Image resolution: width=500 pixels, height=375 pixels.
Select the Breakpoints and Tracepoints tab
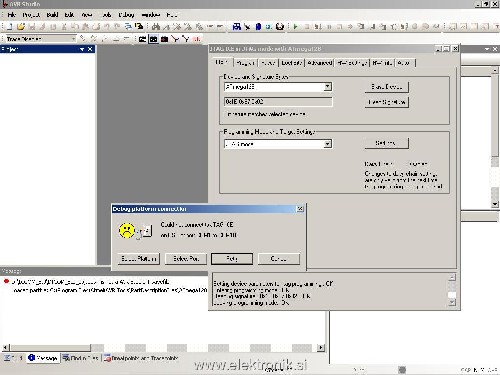click(141, 358)
